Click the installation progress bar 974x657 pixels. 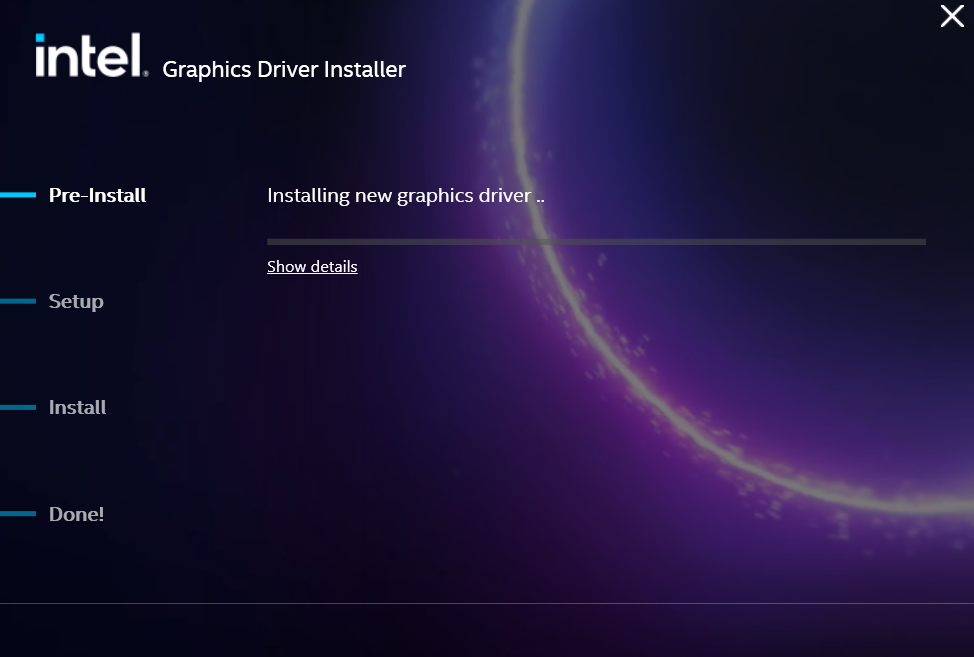click(596, 242)
